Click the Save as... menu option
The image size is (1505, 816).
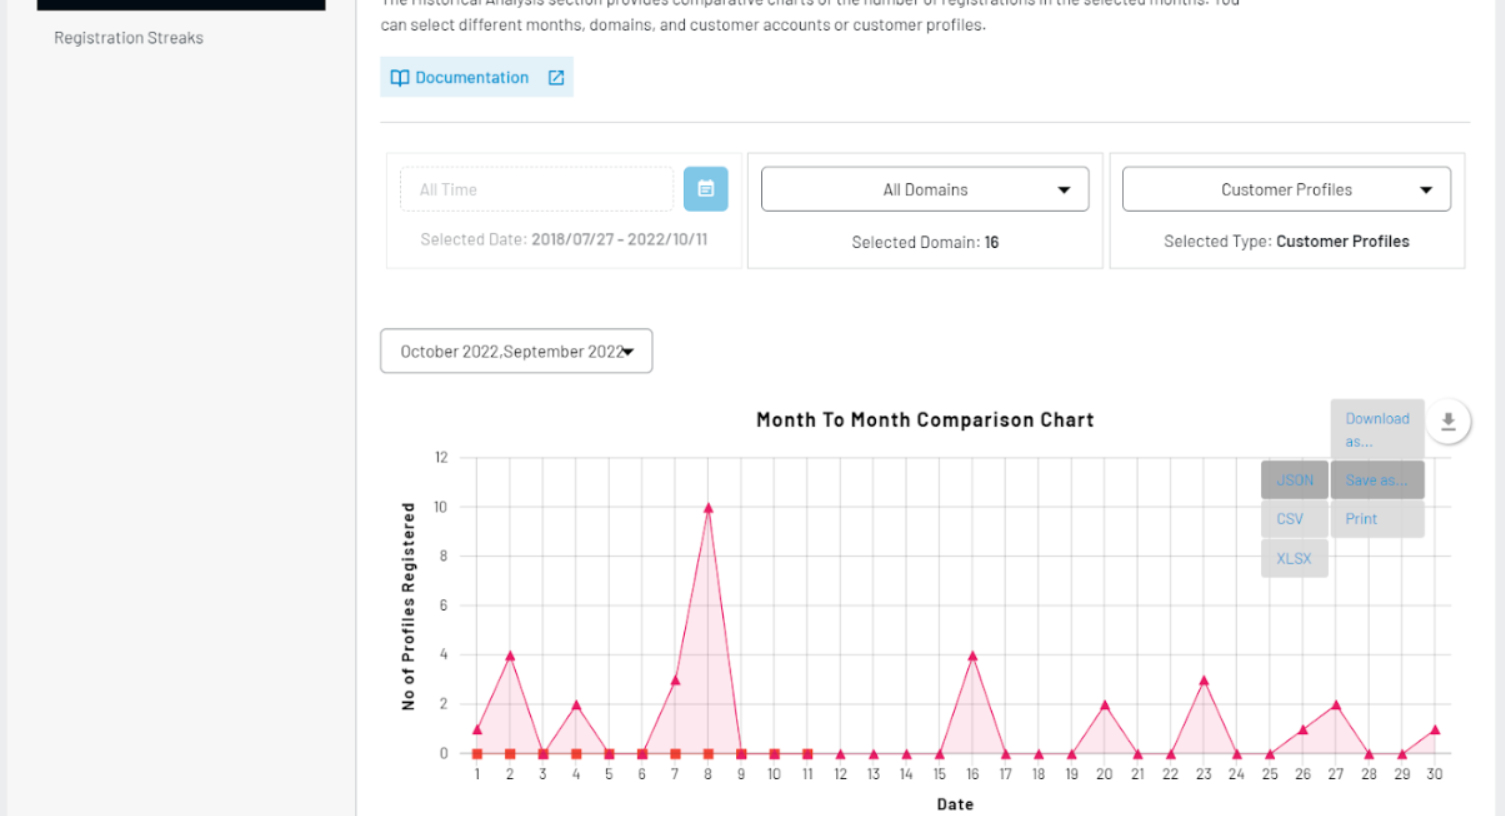tap(1376, 480)
